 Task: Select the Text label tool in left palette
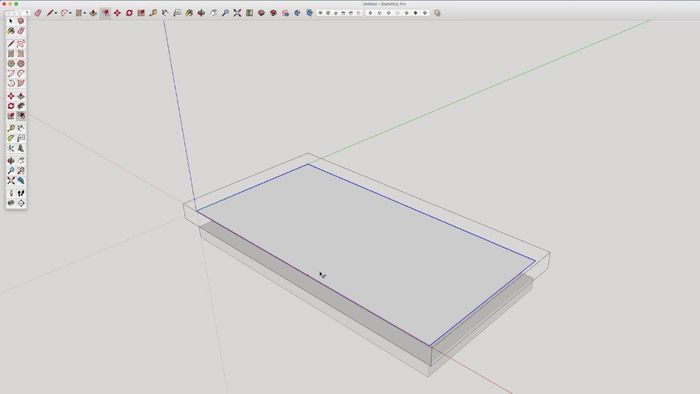21,138
